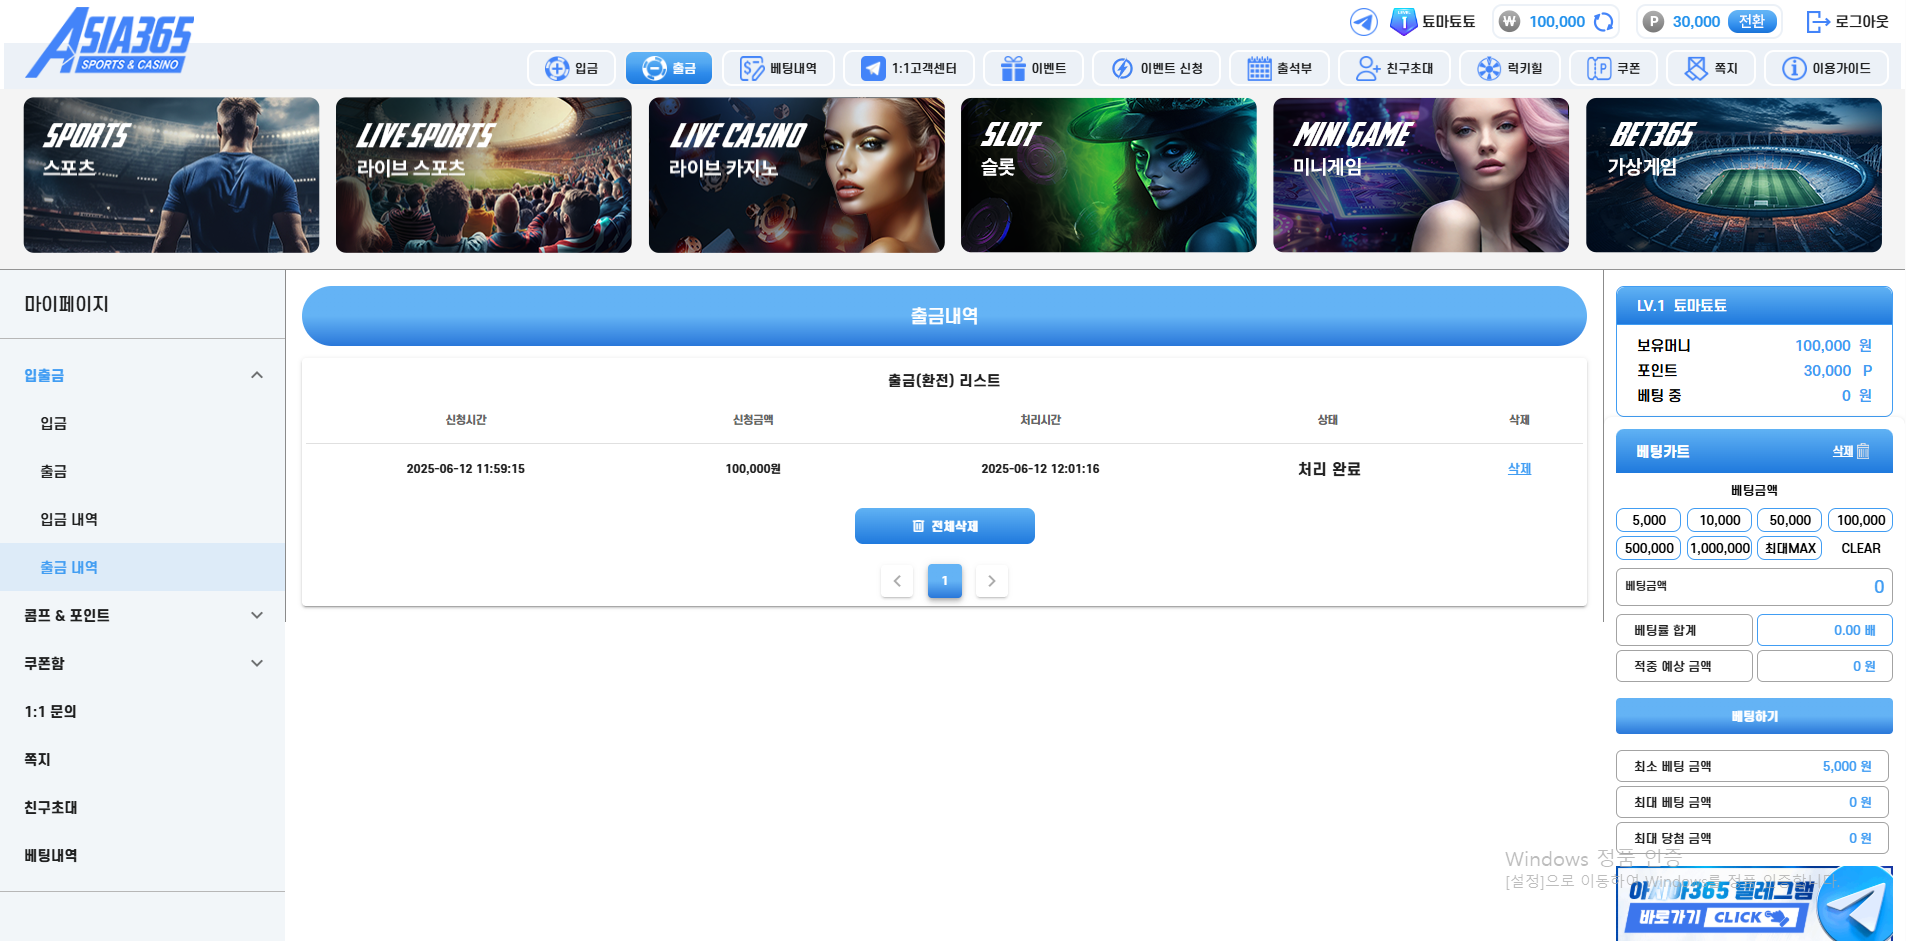Open the 이벤트 신청 menu

pyautogui.click(x=1156, y=68)
